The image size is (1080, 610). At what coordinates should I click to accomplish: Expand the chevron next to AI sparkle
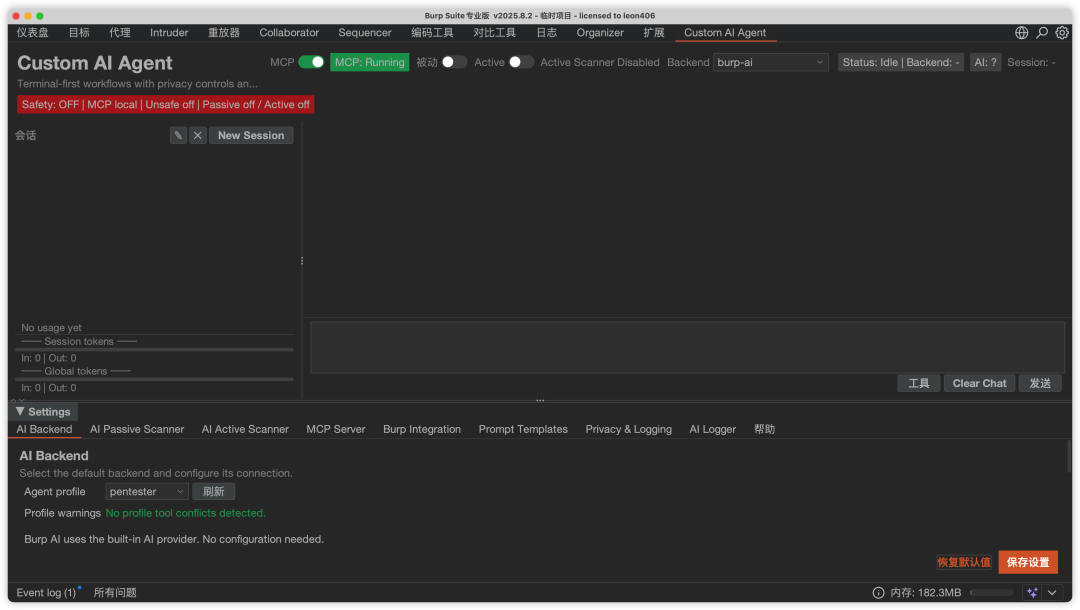pos(1052,593)
